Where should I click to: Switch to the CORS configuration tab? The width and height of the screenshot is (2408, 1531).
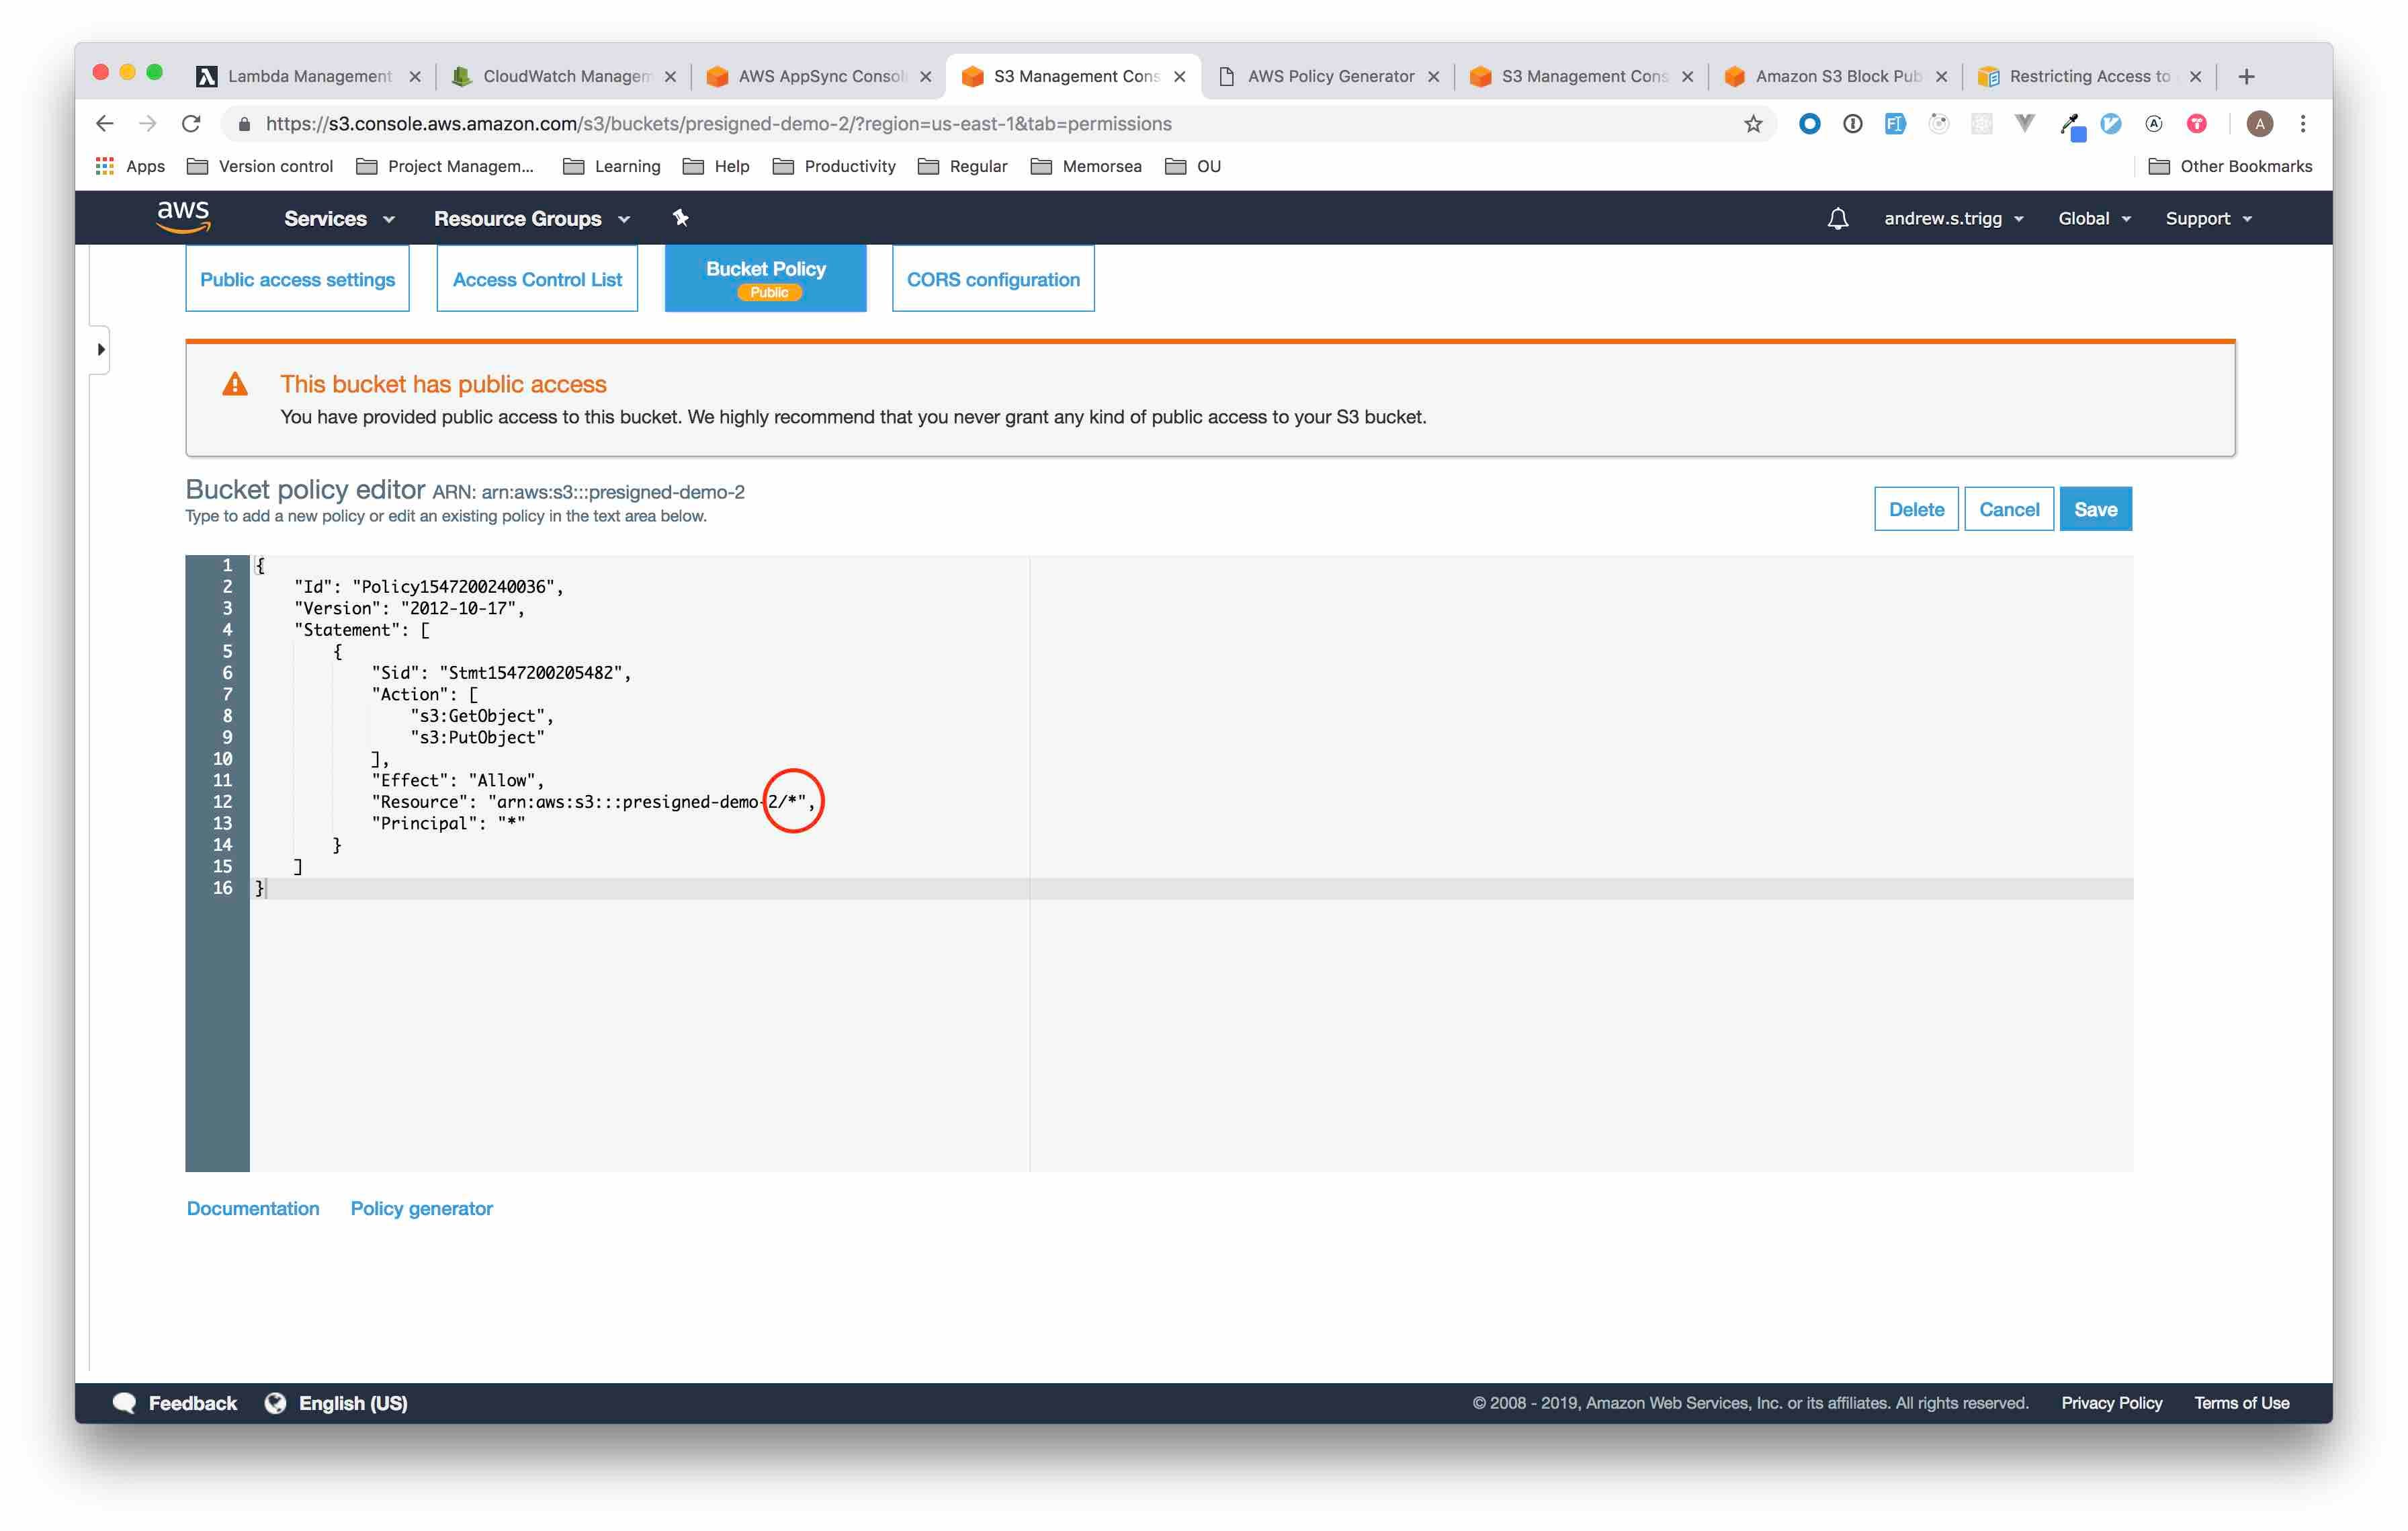tap(992, 279)
